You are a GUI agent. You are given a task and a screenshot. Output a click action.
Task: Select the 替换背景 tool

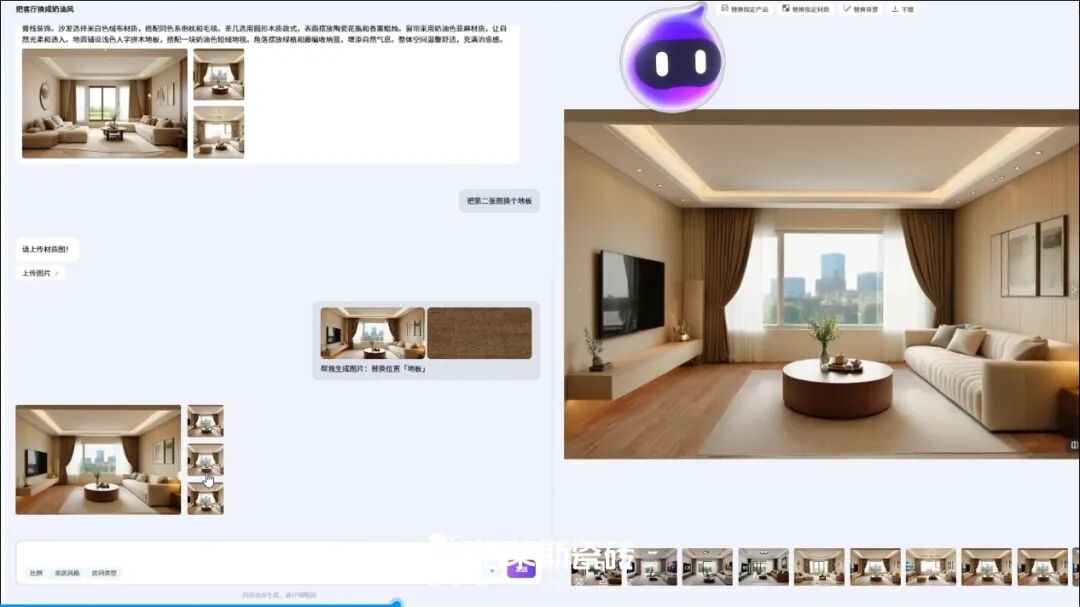coord(861,9)
